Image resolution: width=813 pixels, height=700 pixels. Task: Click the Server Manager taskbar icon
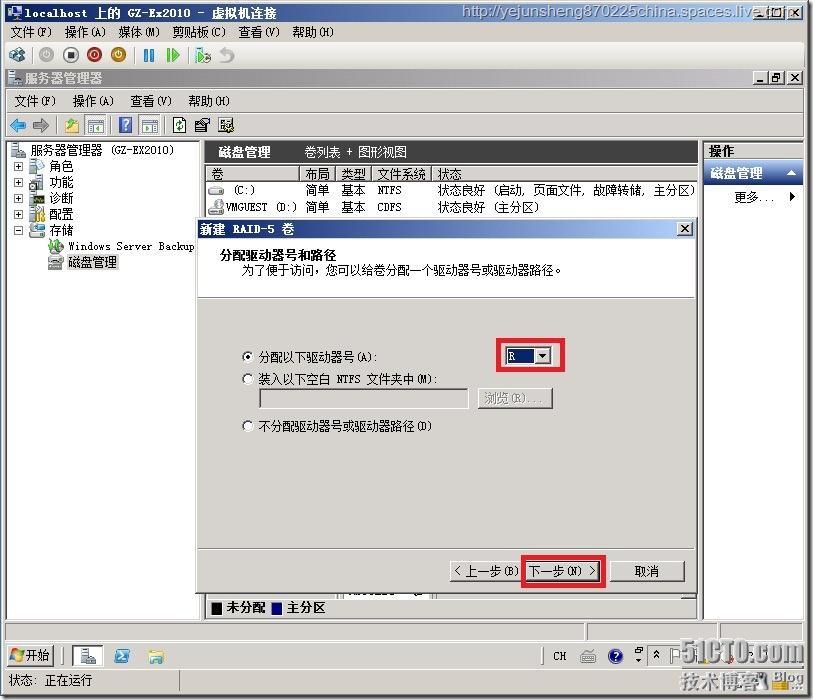pos(88,656)
